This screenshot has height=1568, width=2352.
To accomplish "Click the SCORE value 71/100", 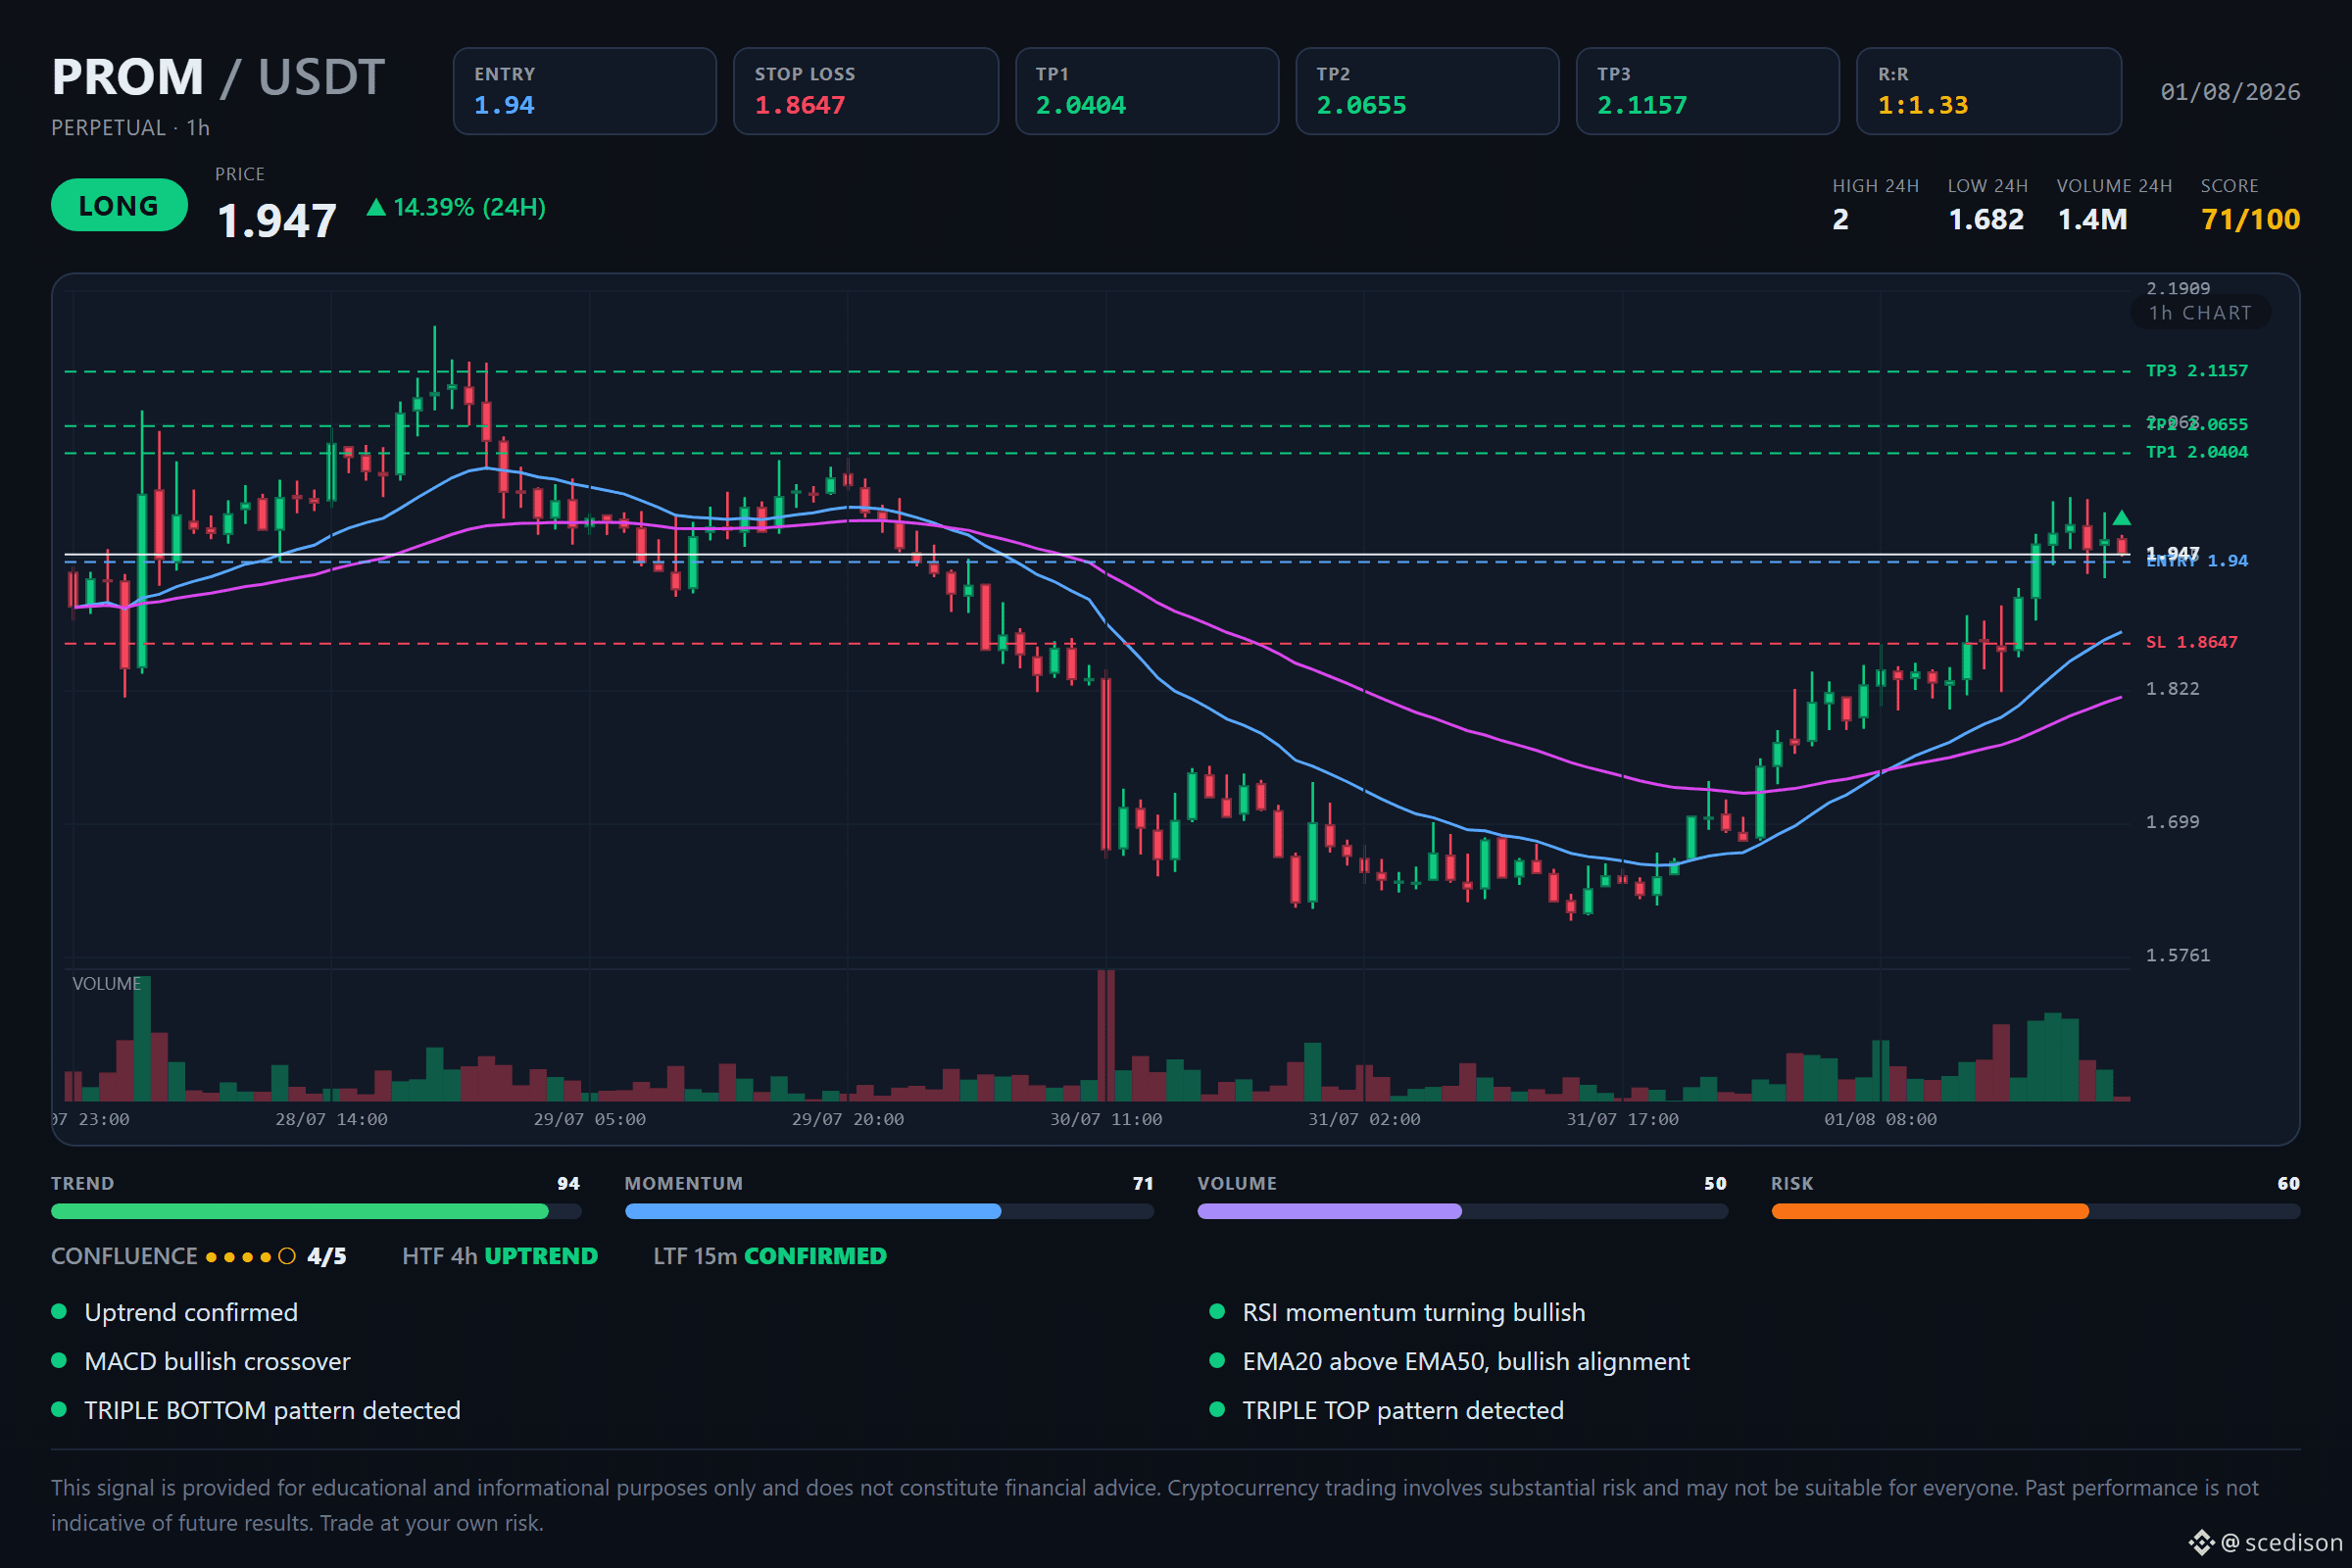I will click(x=2250, y=219).
